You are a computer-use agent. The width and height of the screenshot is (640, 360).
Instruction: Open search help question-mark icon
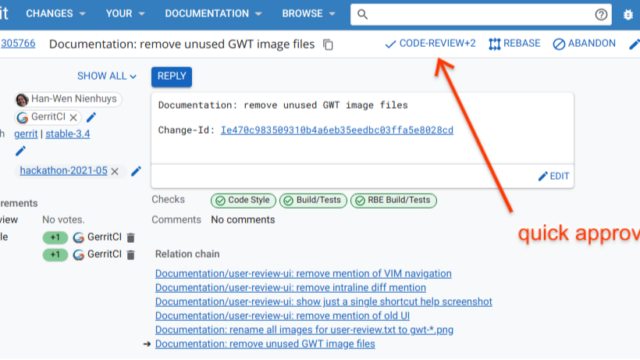(601, 15)
